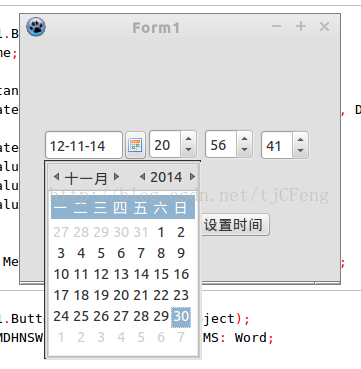This screenshot has width=361, height=369.
Task: Increase the seconds value 41
Action: pyautogui.click(x=300, y=139)
